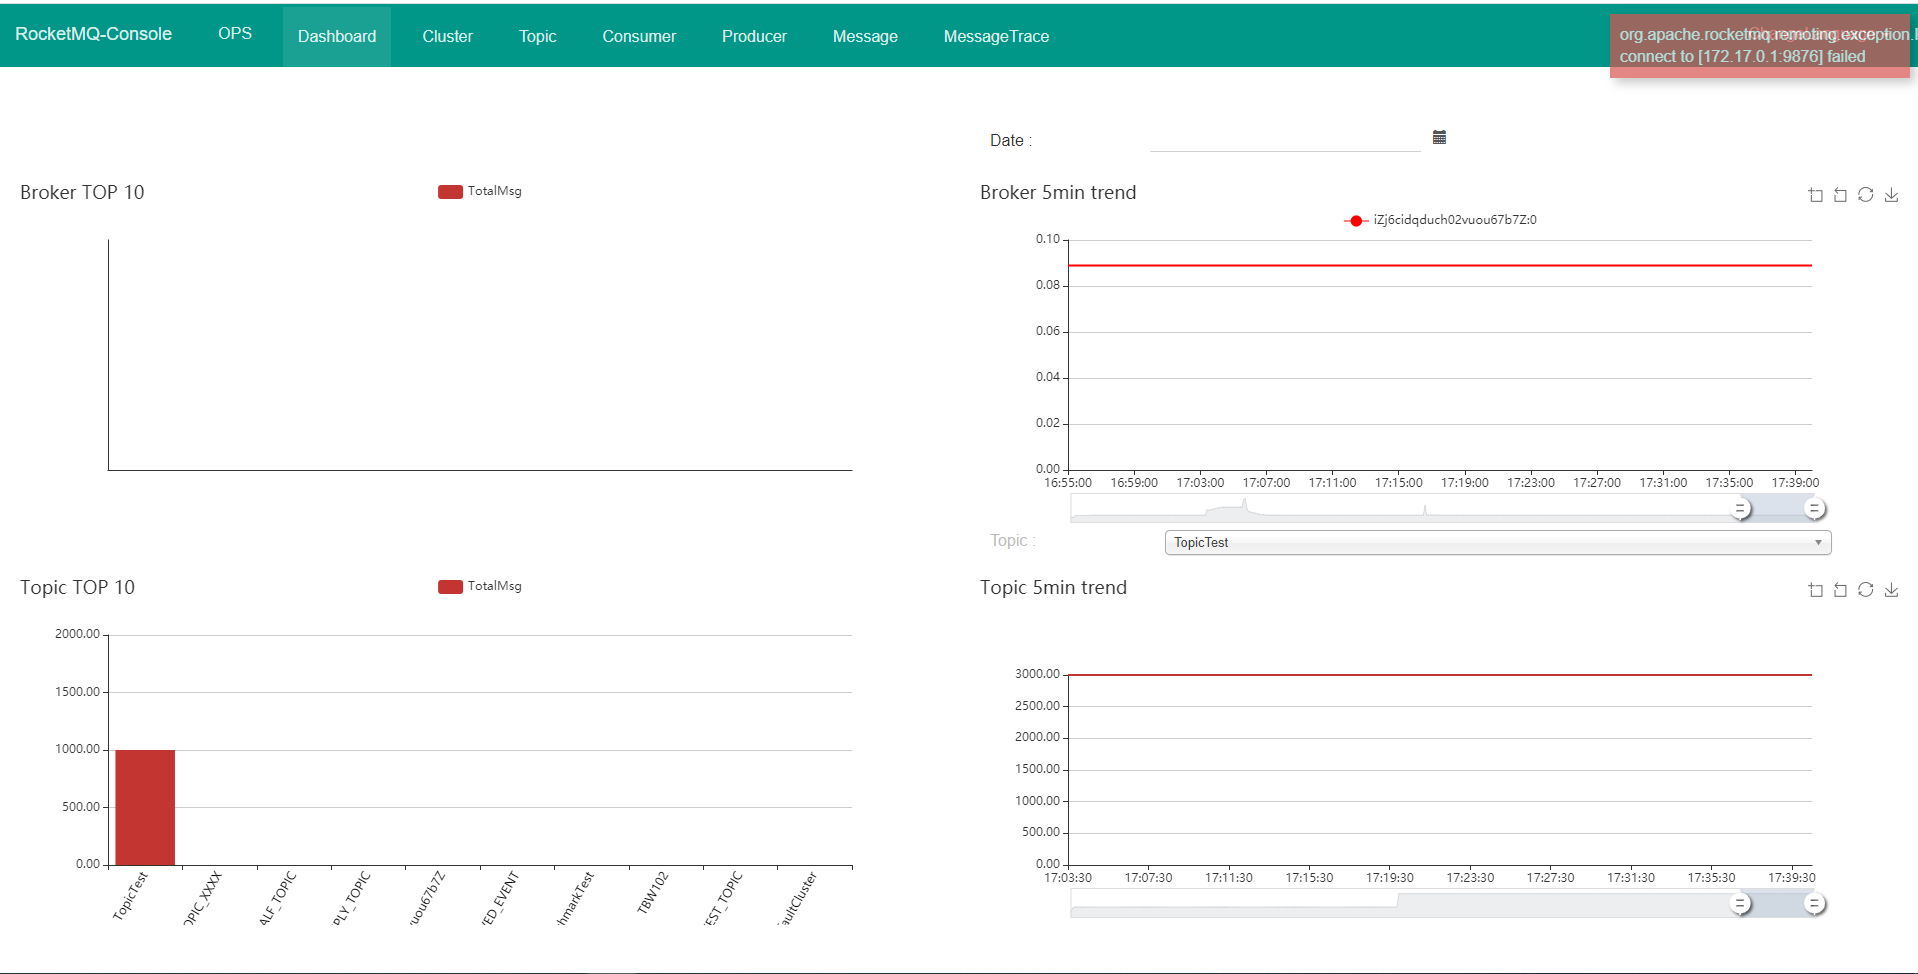Image resolution: width=1918 pixels, height=974 pixels.
Task: Go to the MessageTrace page
Action: (996, 36)
